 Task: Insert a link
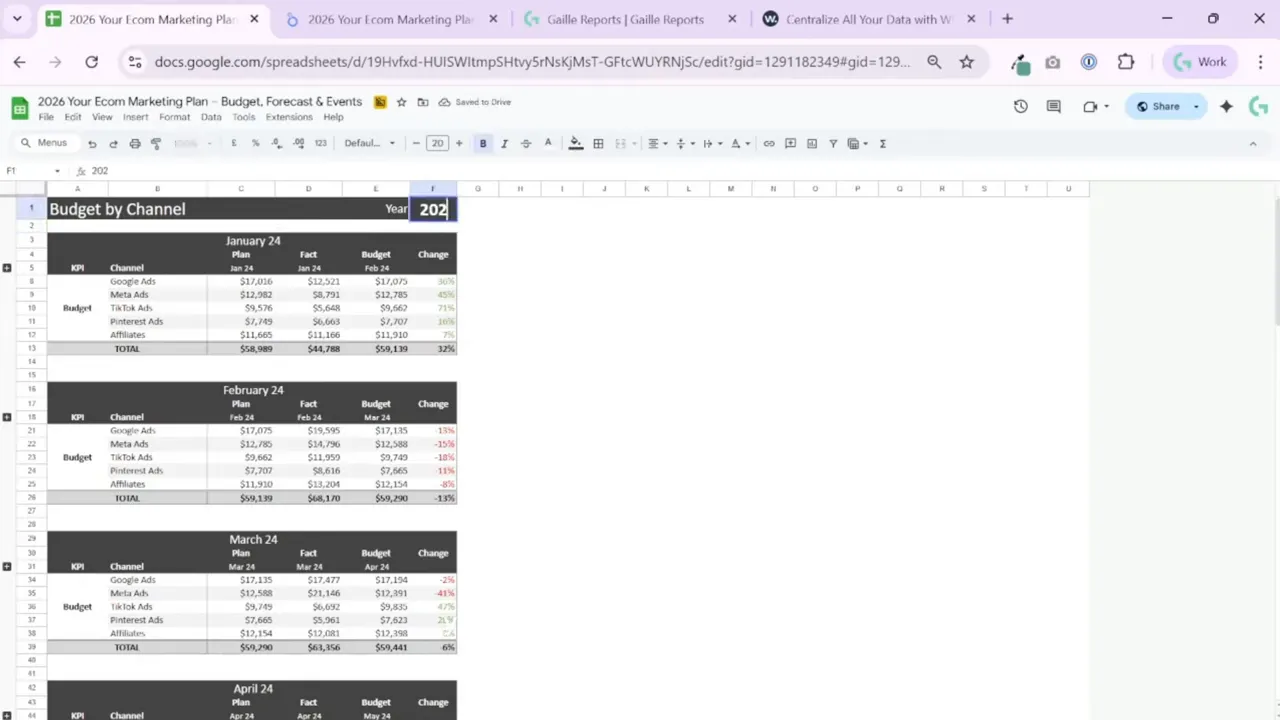(x=768, y=143)
